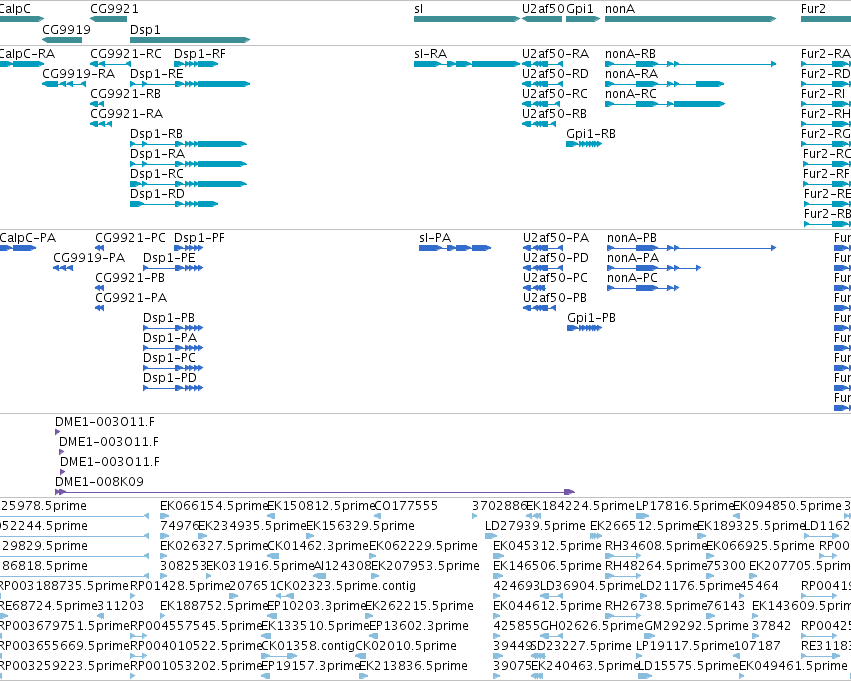Screen dimensions: 851x681
Task: Click the AI124308 EST label
Action: click(342, 566)
